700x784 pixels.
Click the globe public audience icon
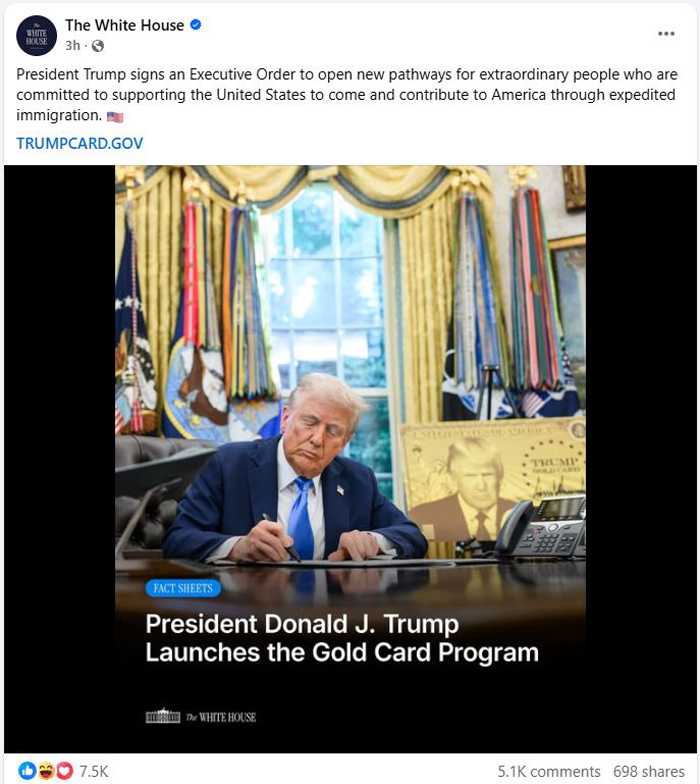98,46
